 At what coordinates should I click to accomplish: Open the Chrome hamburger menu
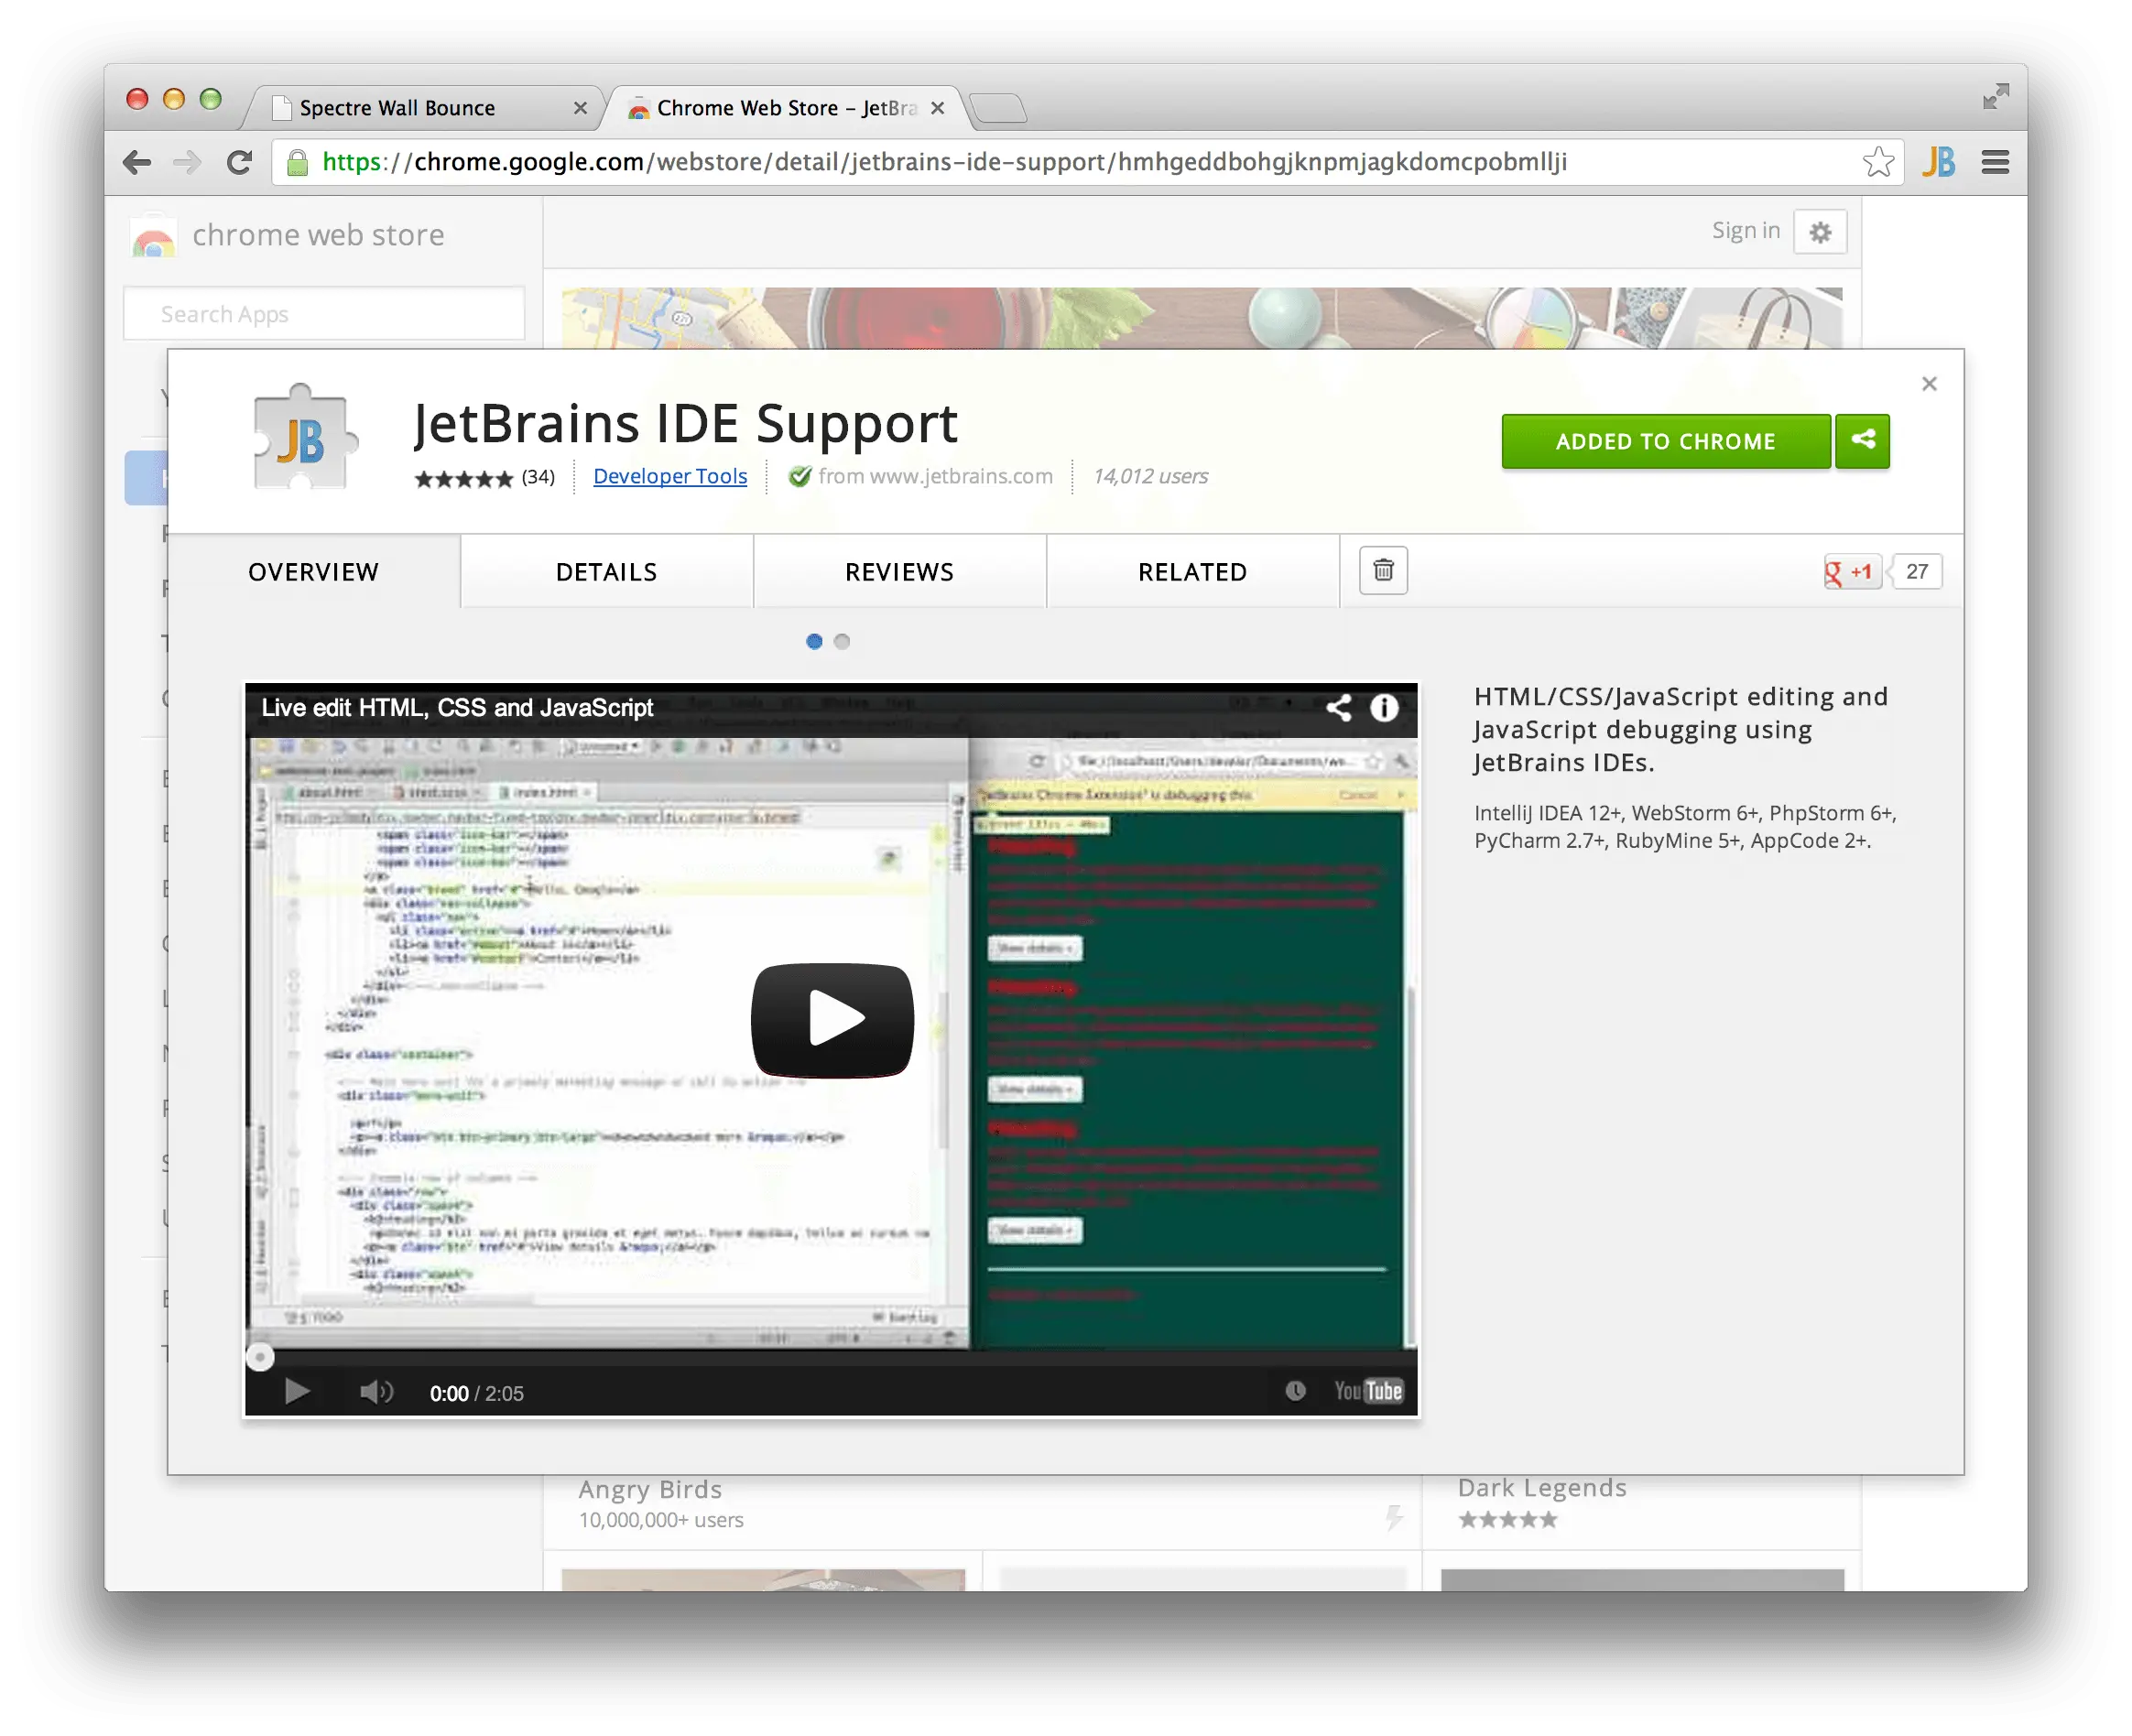pyautogui.click(x=1995, y=161)
